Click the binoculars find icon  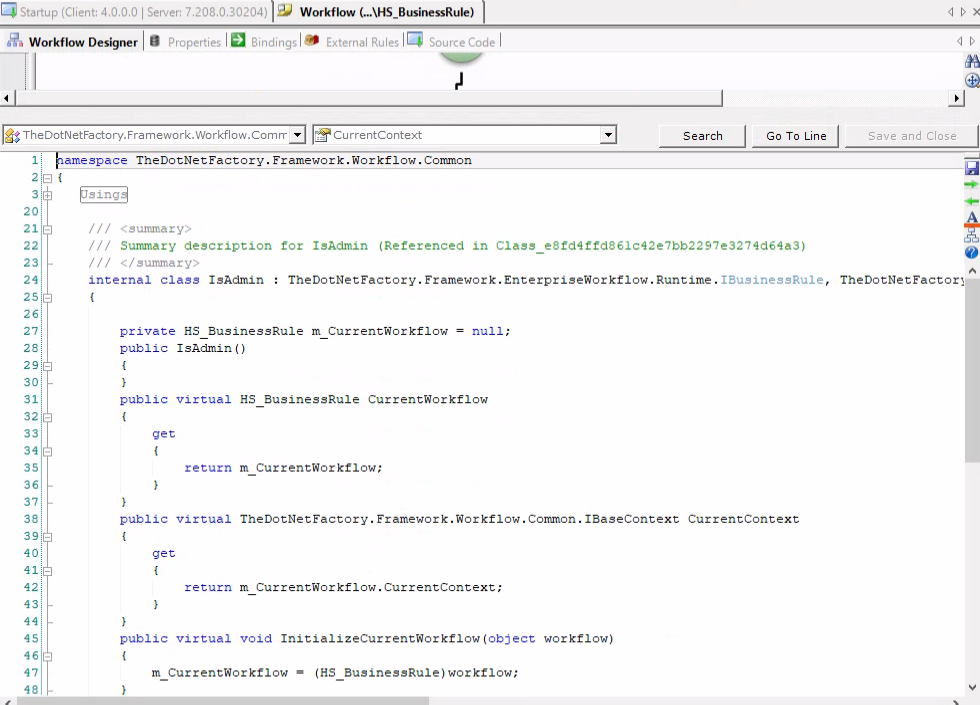click(x=972, y=61)
